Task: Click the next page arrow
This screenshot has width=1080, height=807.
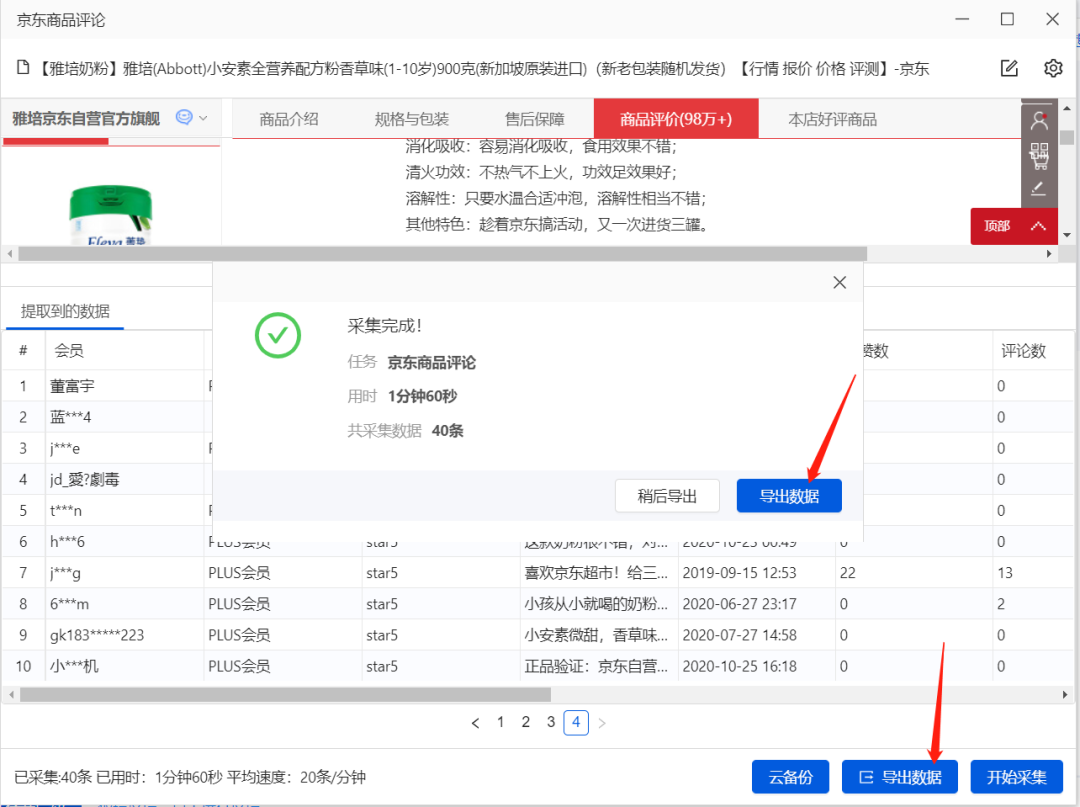Action: (x=602, y=723)
